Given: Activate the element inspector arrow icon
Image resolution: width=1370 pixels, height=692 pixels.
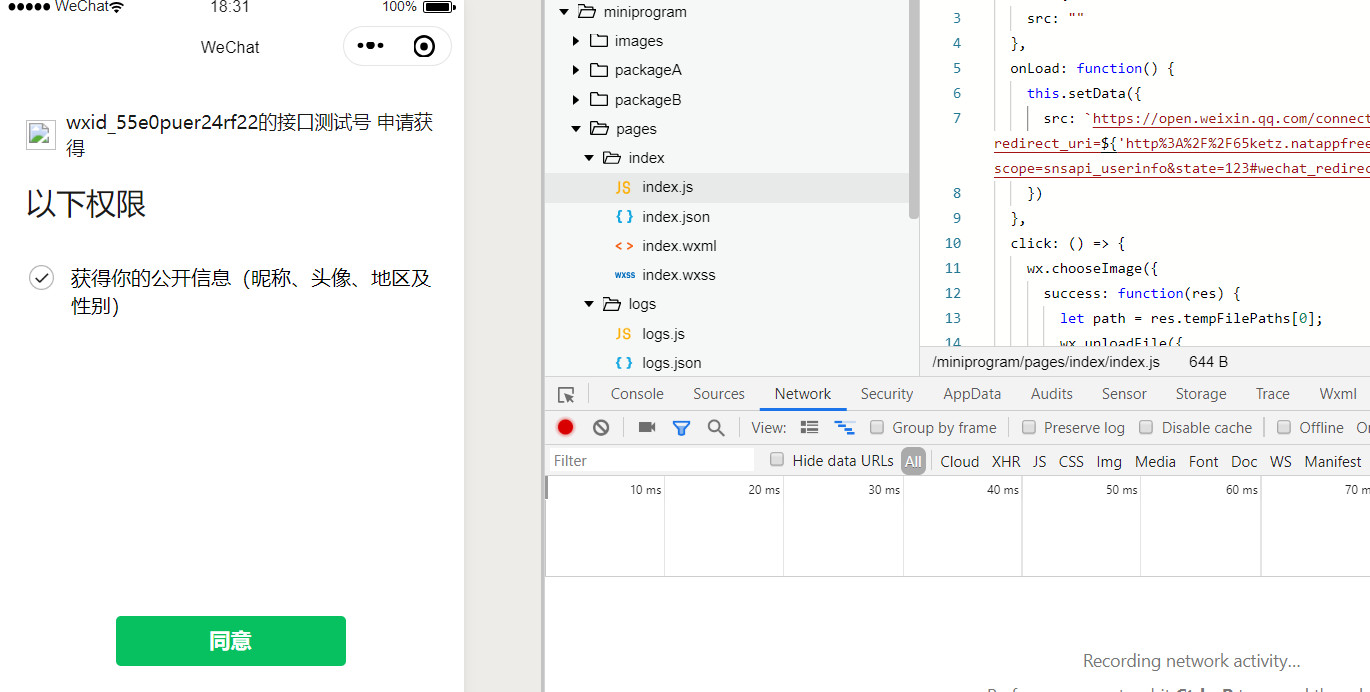Looking at the screenshot, I should point(566,395).
